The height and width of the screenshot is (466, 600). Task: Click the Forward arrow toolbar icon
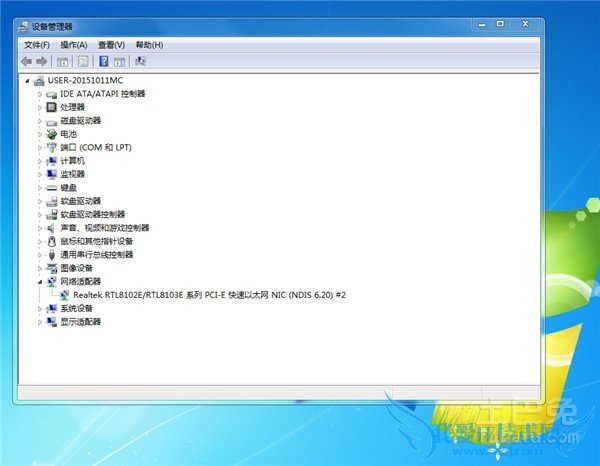coord(41,61)
